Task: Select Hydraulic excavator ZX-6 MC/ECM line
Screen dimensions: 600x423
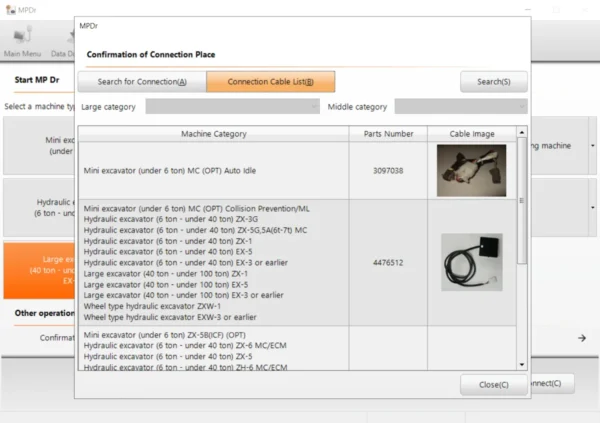Action: click(185, 346)
